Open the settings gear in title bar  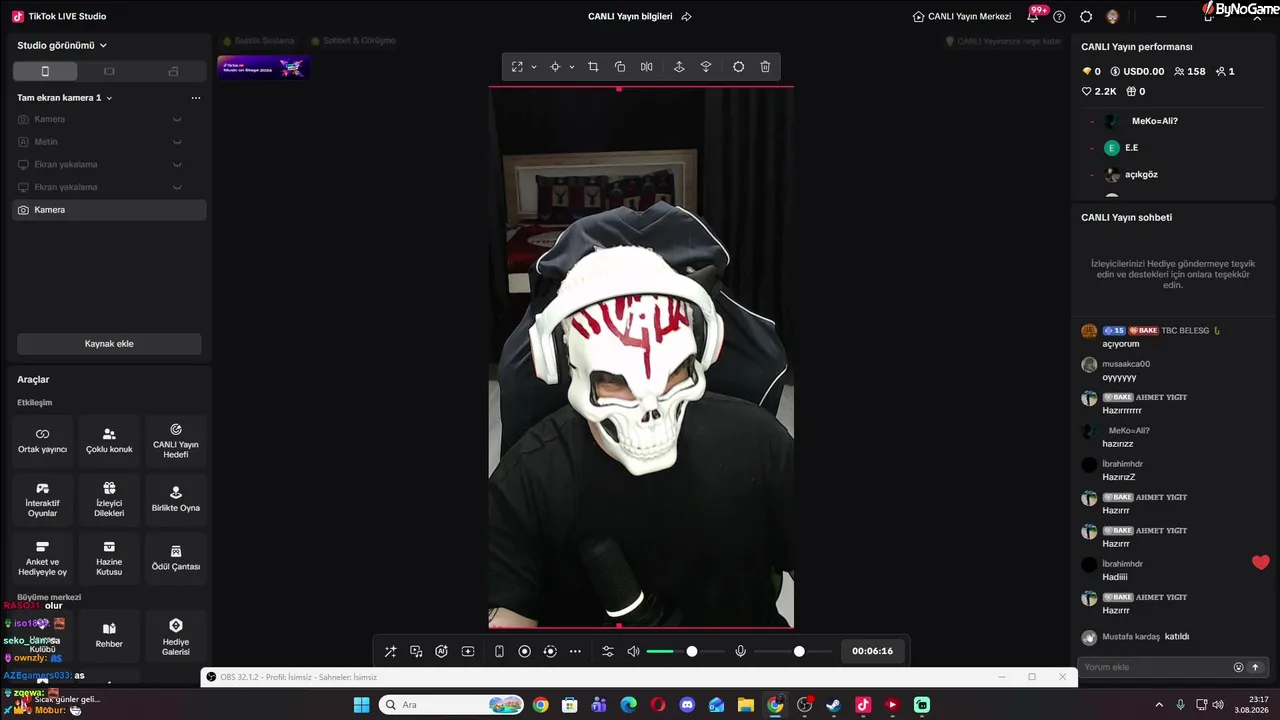(1086, 16)
